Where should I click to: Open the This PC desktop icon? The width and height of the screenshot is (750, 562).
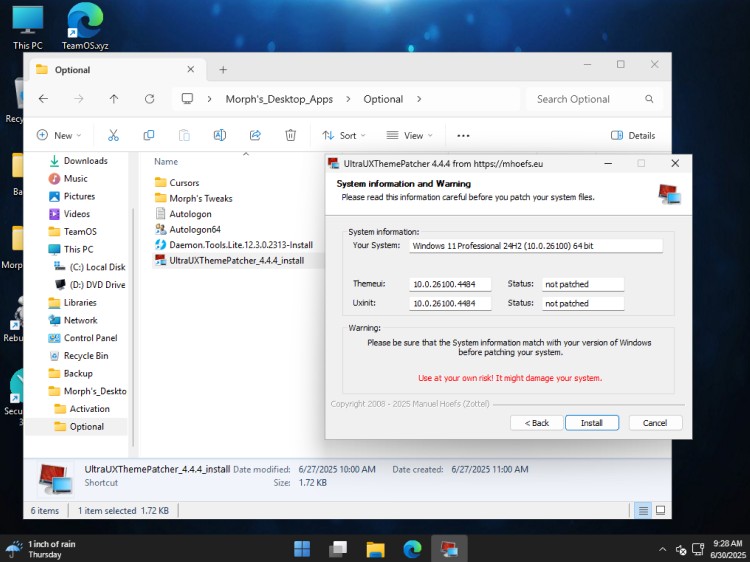pyautogui.click(x=28, y=27)
